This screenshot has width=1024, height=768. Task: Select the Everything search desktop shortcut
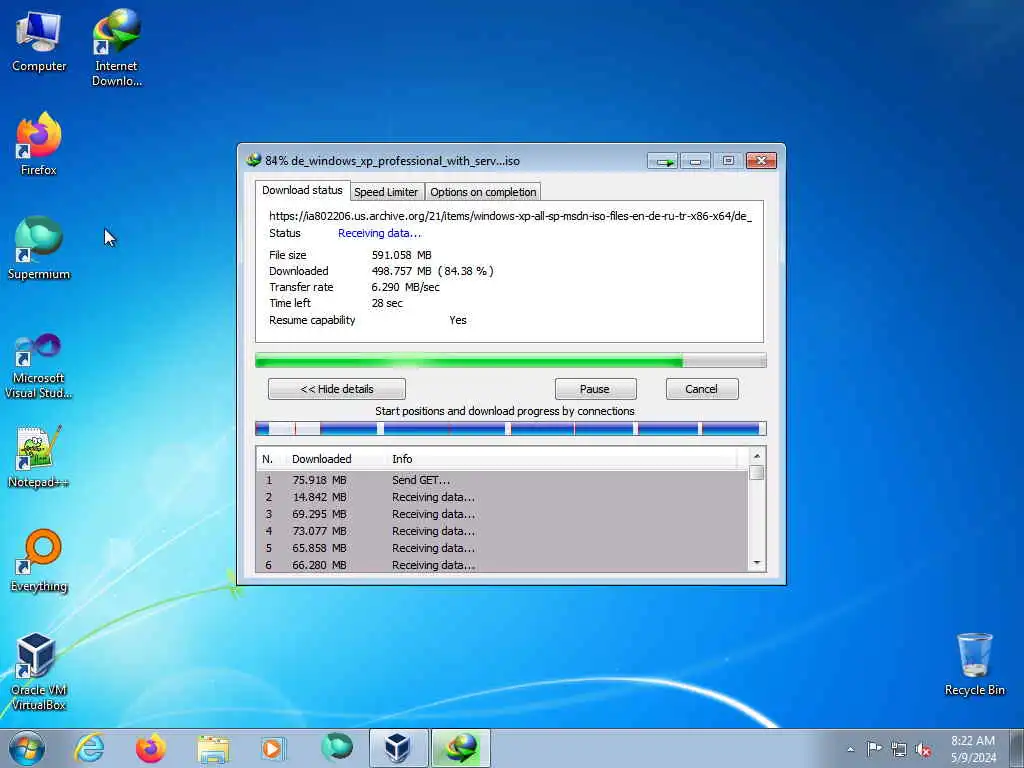click(39, 560)
